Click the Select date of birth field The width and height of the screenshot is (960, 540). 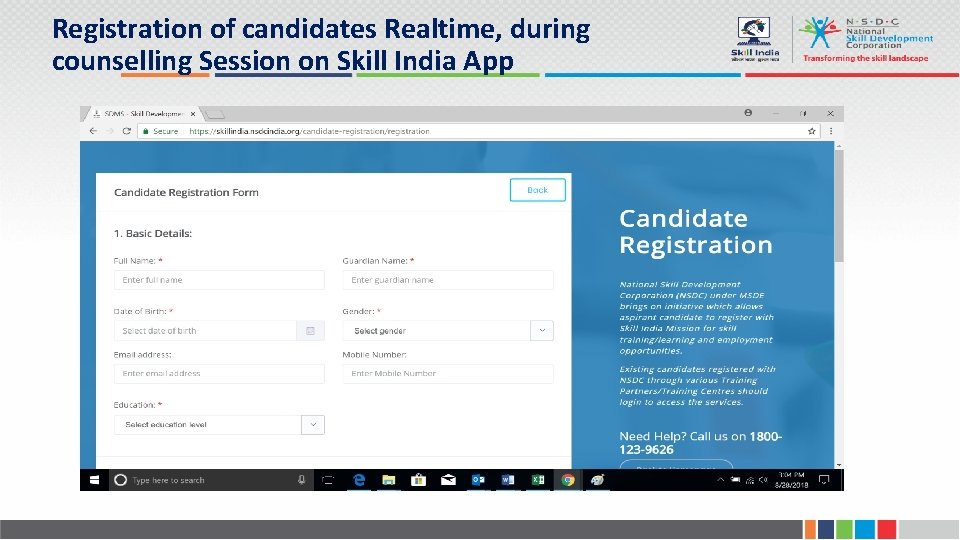pos(205,331)
